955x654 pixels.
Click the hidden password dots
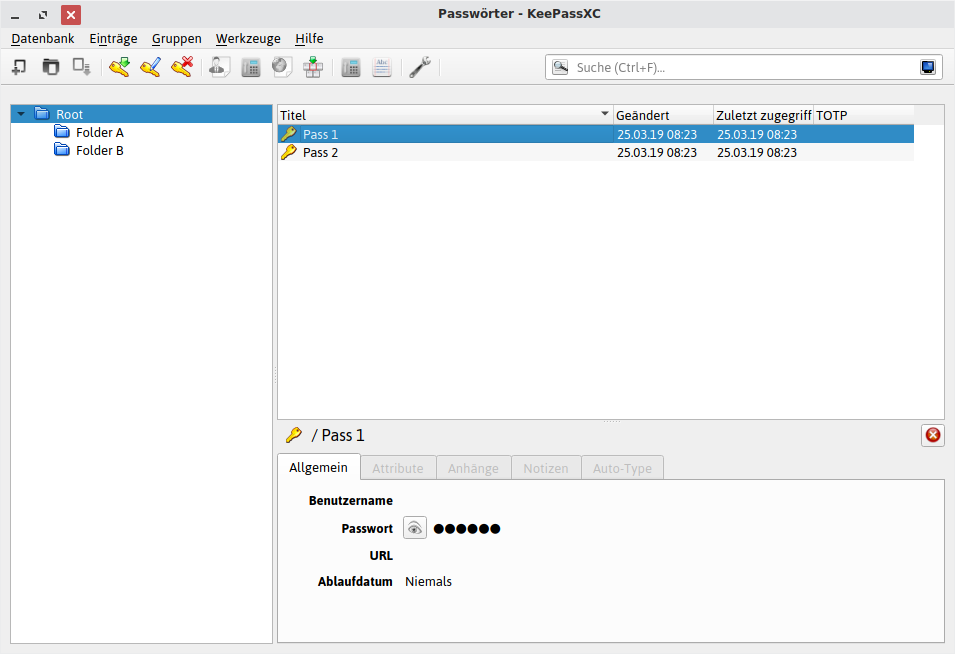[467, 529]
